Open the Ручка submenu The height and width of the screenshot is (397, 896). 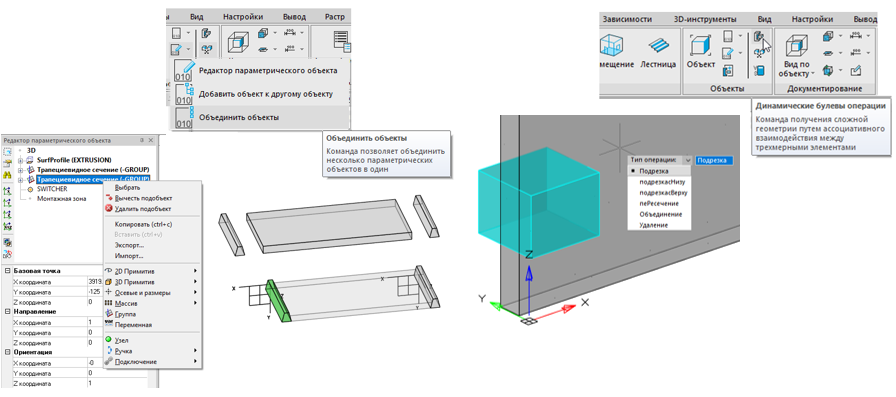click(x=152, y=351)
